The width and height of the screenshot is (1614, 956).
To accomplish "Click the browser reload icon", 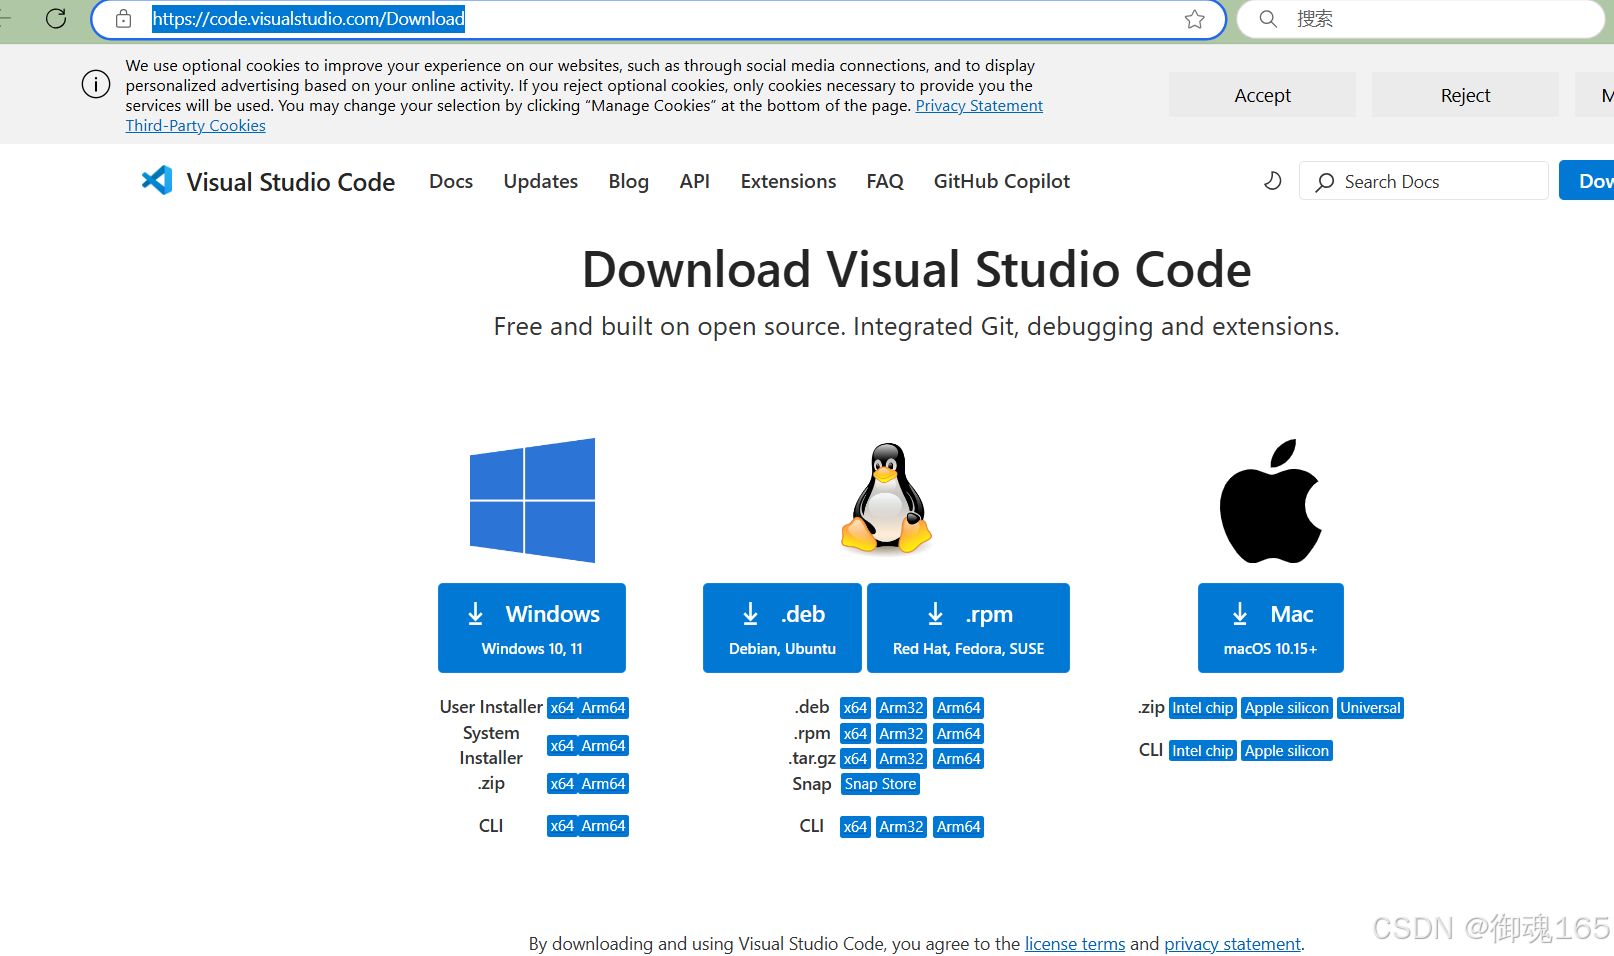I will click(56, 18).
